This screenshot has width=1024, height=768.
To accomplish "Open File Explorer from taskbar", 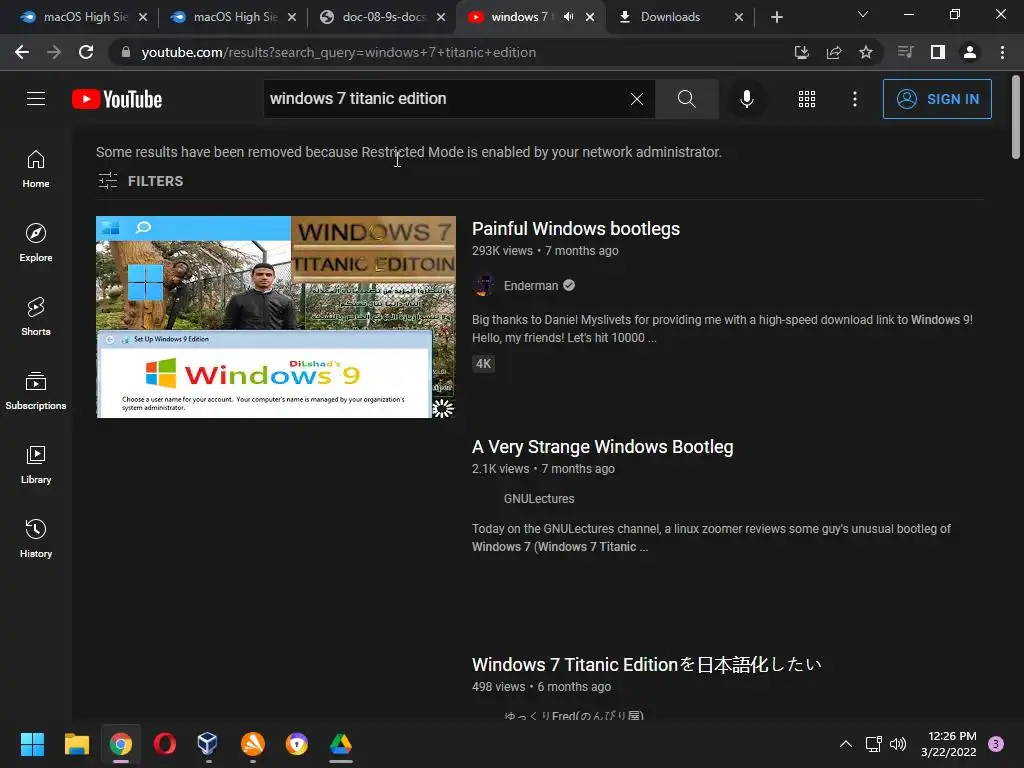I will pos(76,744).
